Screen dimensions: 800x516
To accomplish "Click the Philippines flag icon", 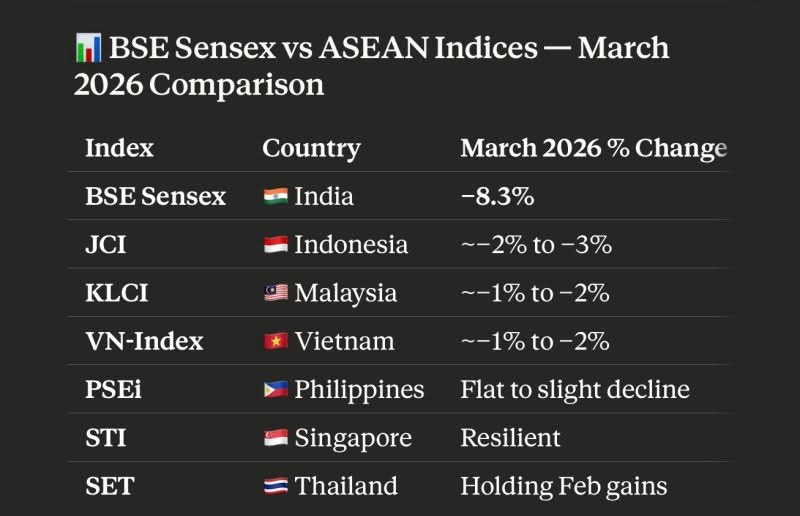I will (275, 389).
